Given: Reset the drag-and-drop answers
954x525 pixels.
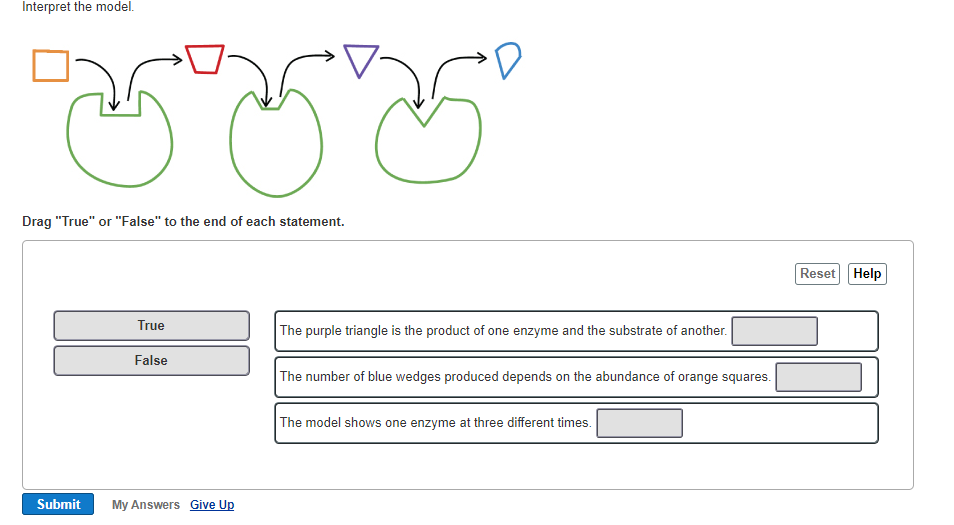Looking at the screenshot, I should coord(817,274).
